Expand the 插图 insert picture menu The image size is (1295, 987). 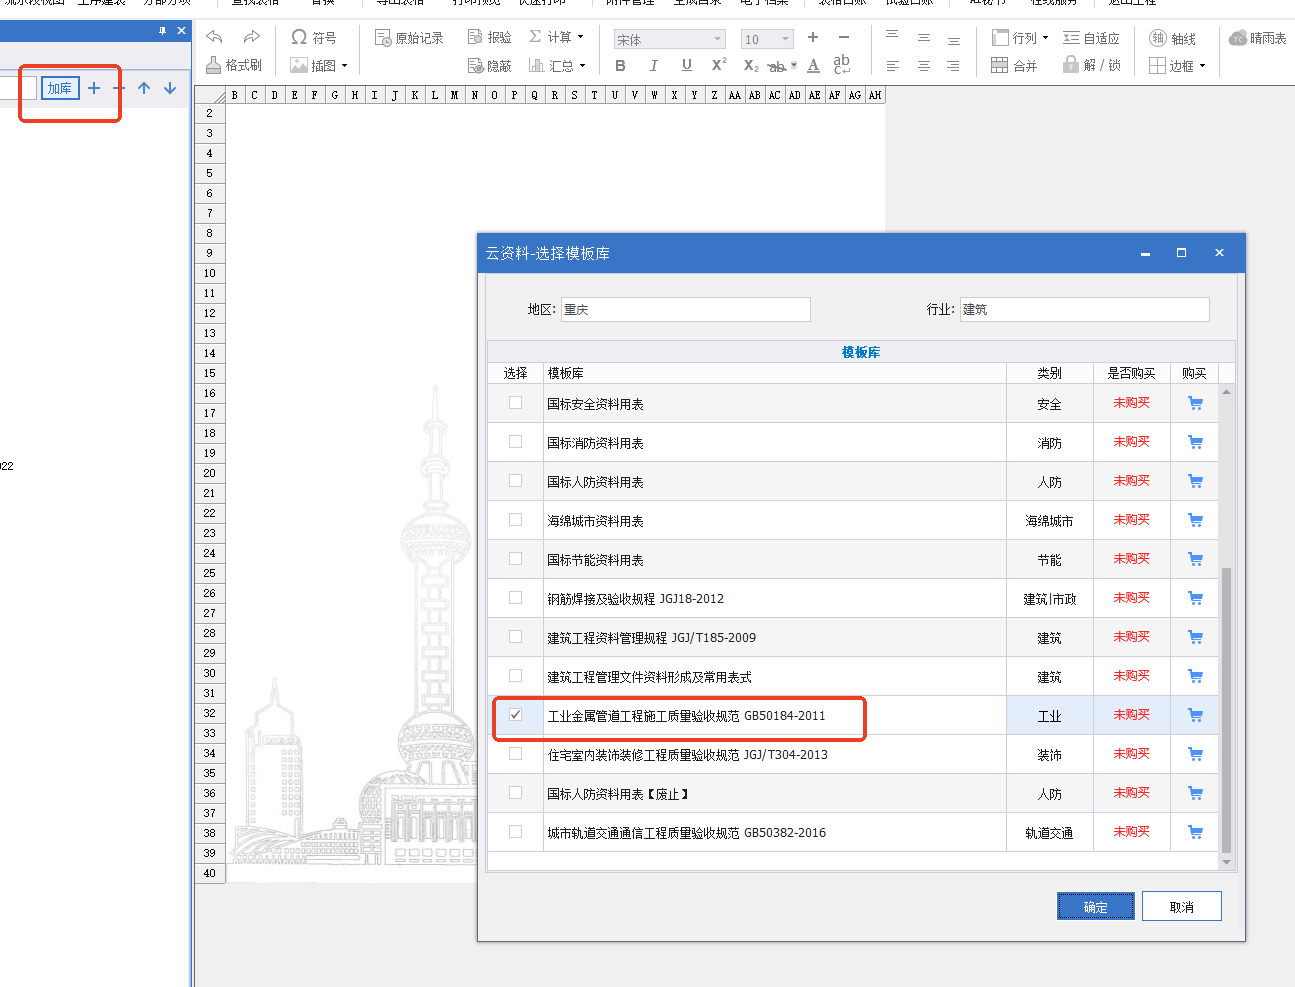(x=343, y=66)
